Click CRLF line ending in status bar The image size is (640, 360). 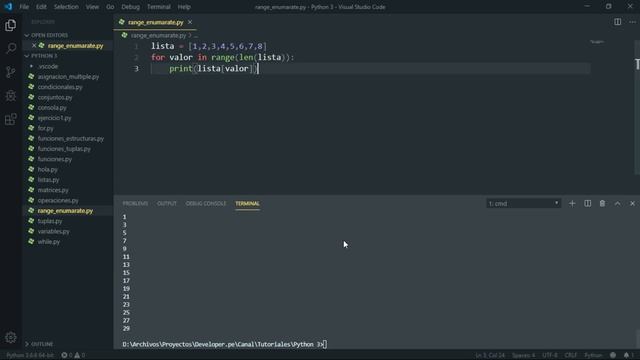(571, 355)
